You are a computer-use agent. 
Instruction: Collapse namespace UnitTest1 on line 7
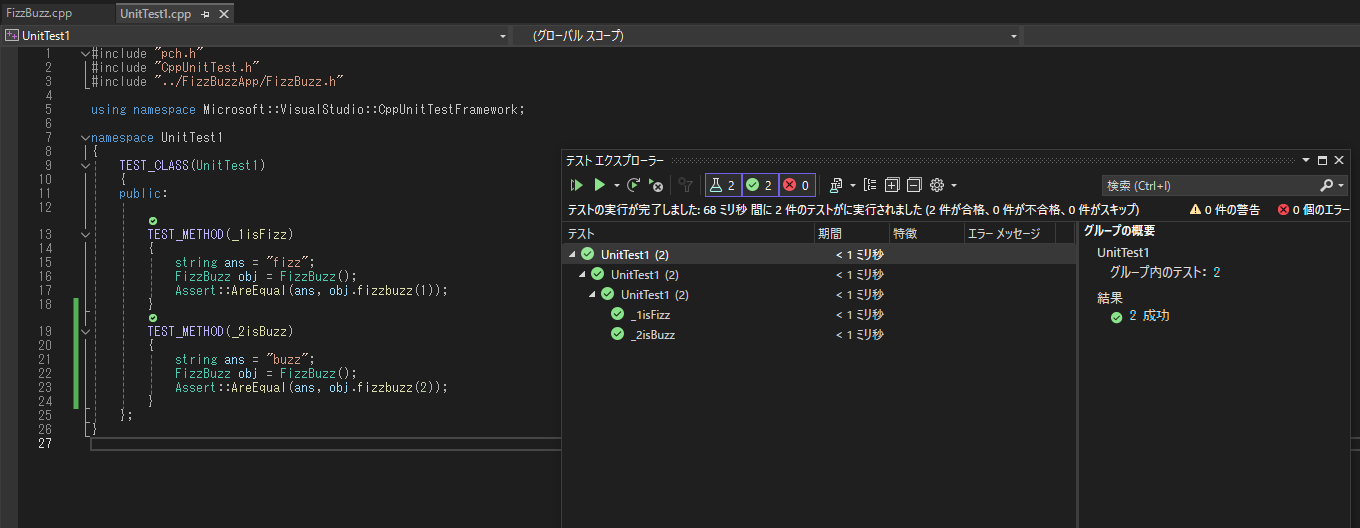(85, 137)
